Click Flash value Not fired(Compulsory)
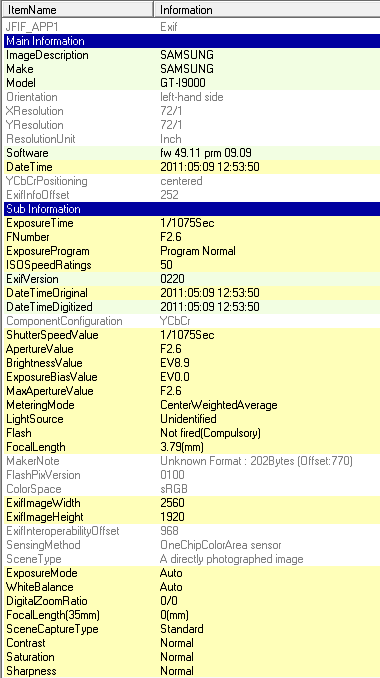The width and height of the screenshot is (380, 678). tap(211, 433)
